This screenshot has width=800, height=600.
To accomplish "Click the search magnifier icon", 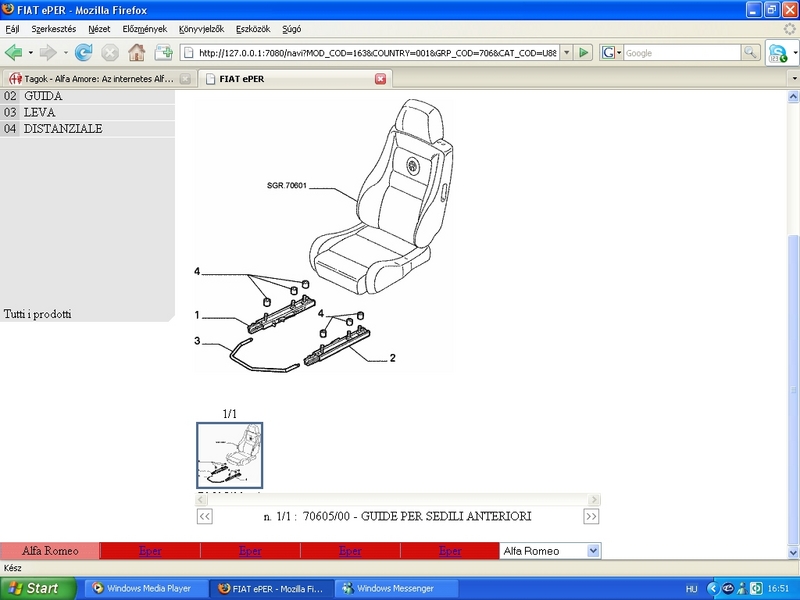I will (x=749, y=53).
